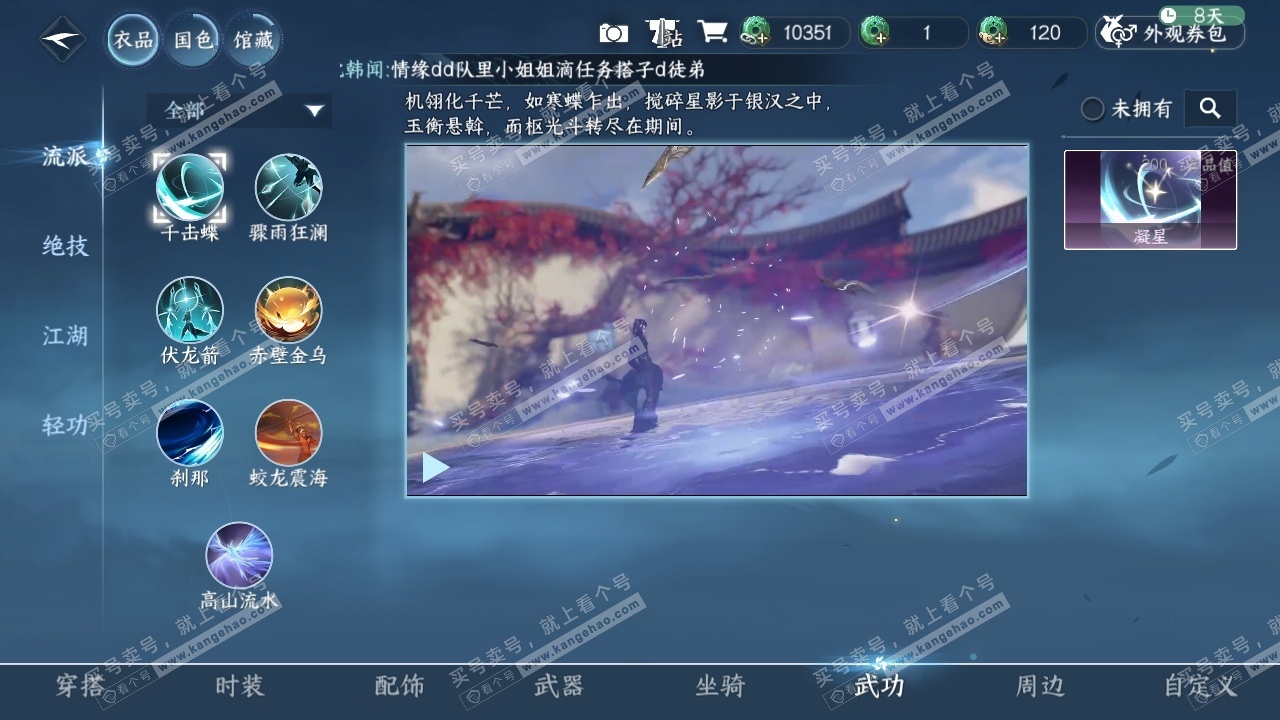Open the 衣品 tab
The image size is (1280, 720).
(x=133, y=40)
